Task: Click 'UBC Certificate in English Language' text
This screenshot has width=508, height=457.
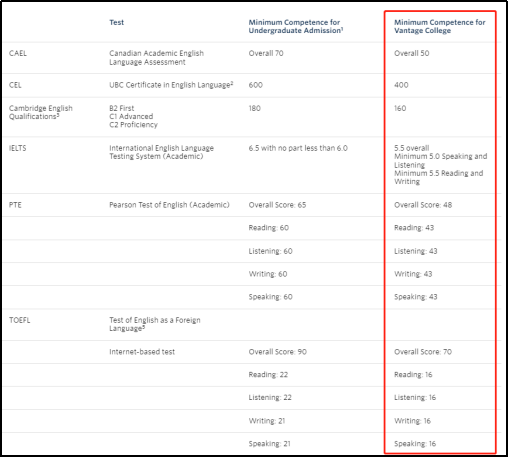Action: pos(171,85)
